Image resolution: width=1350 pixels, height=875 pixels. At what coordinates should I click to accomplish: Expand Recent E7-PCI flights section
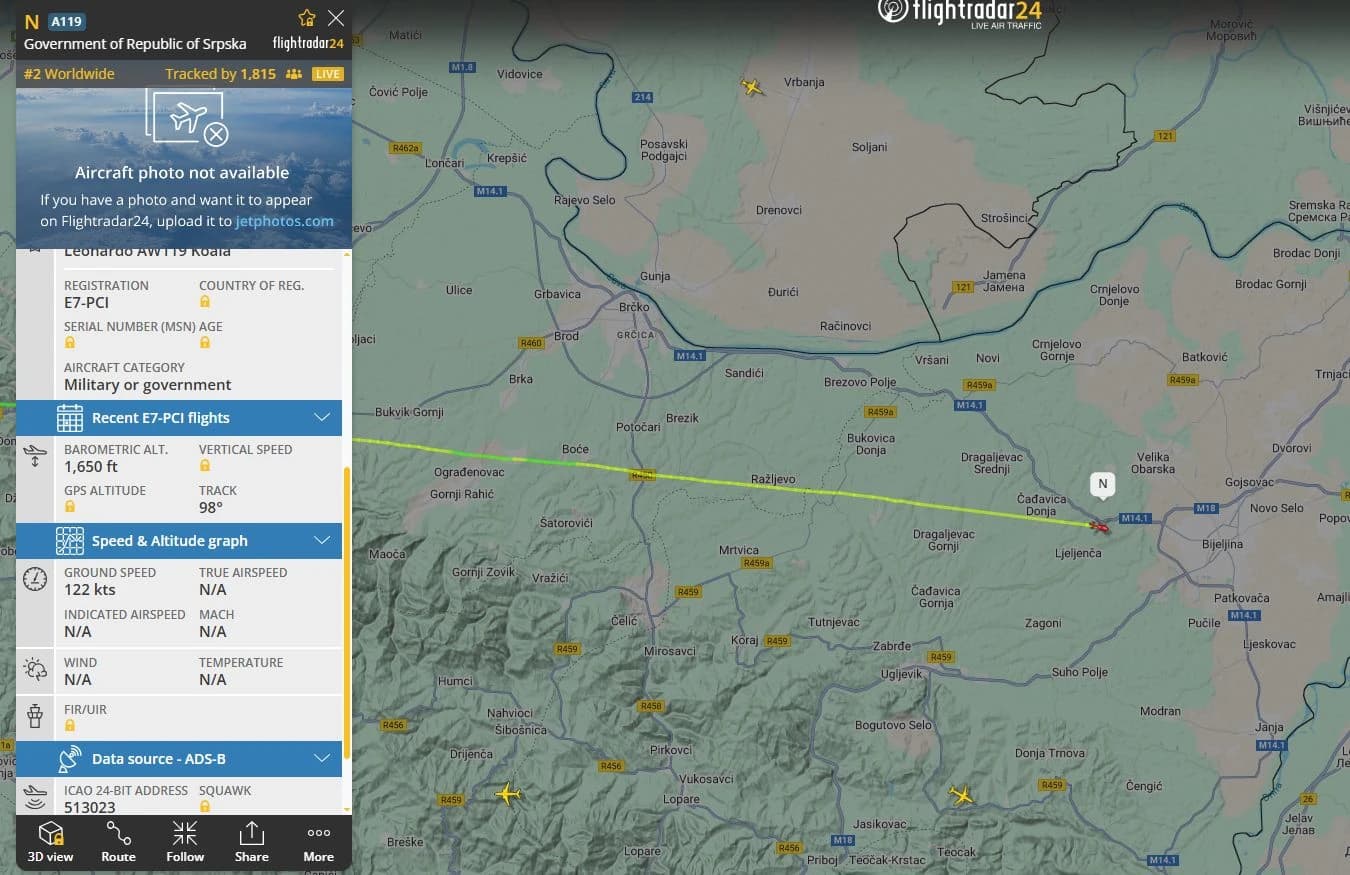click(x=179, y=418)
